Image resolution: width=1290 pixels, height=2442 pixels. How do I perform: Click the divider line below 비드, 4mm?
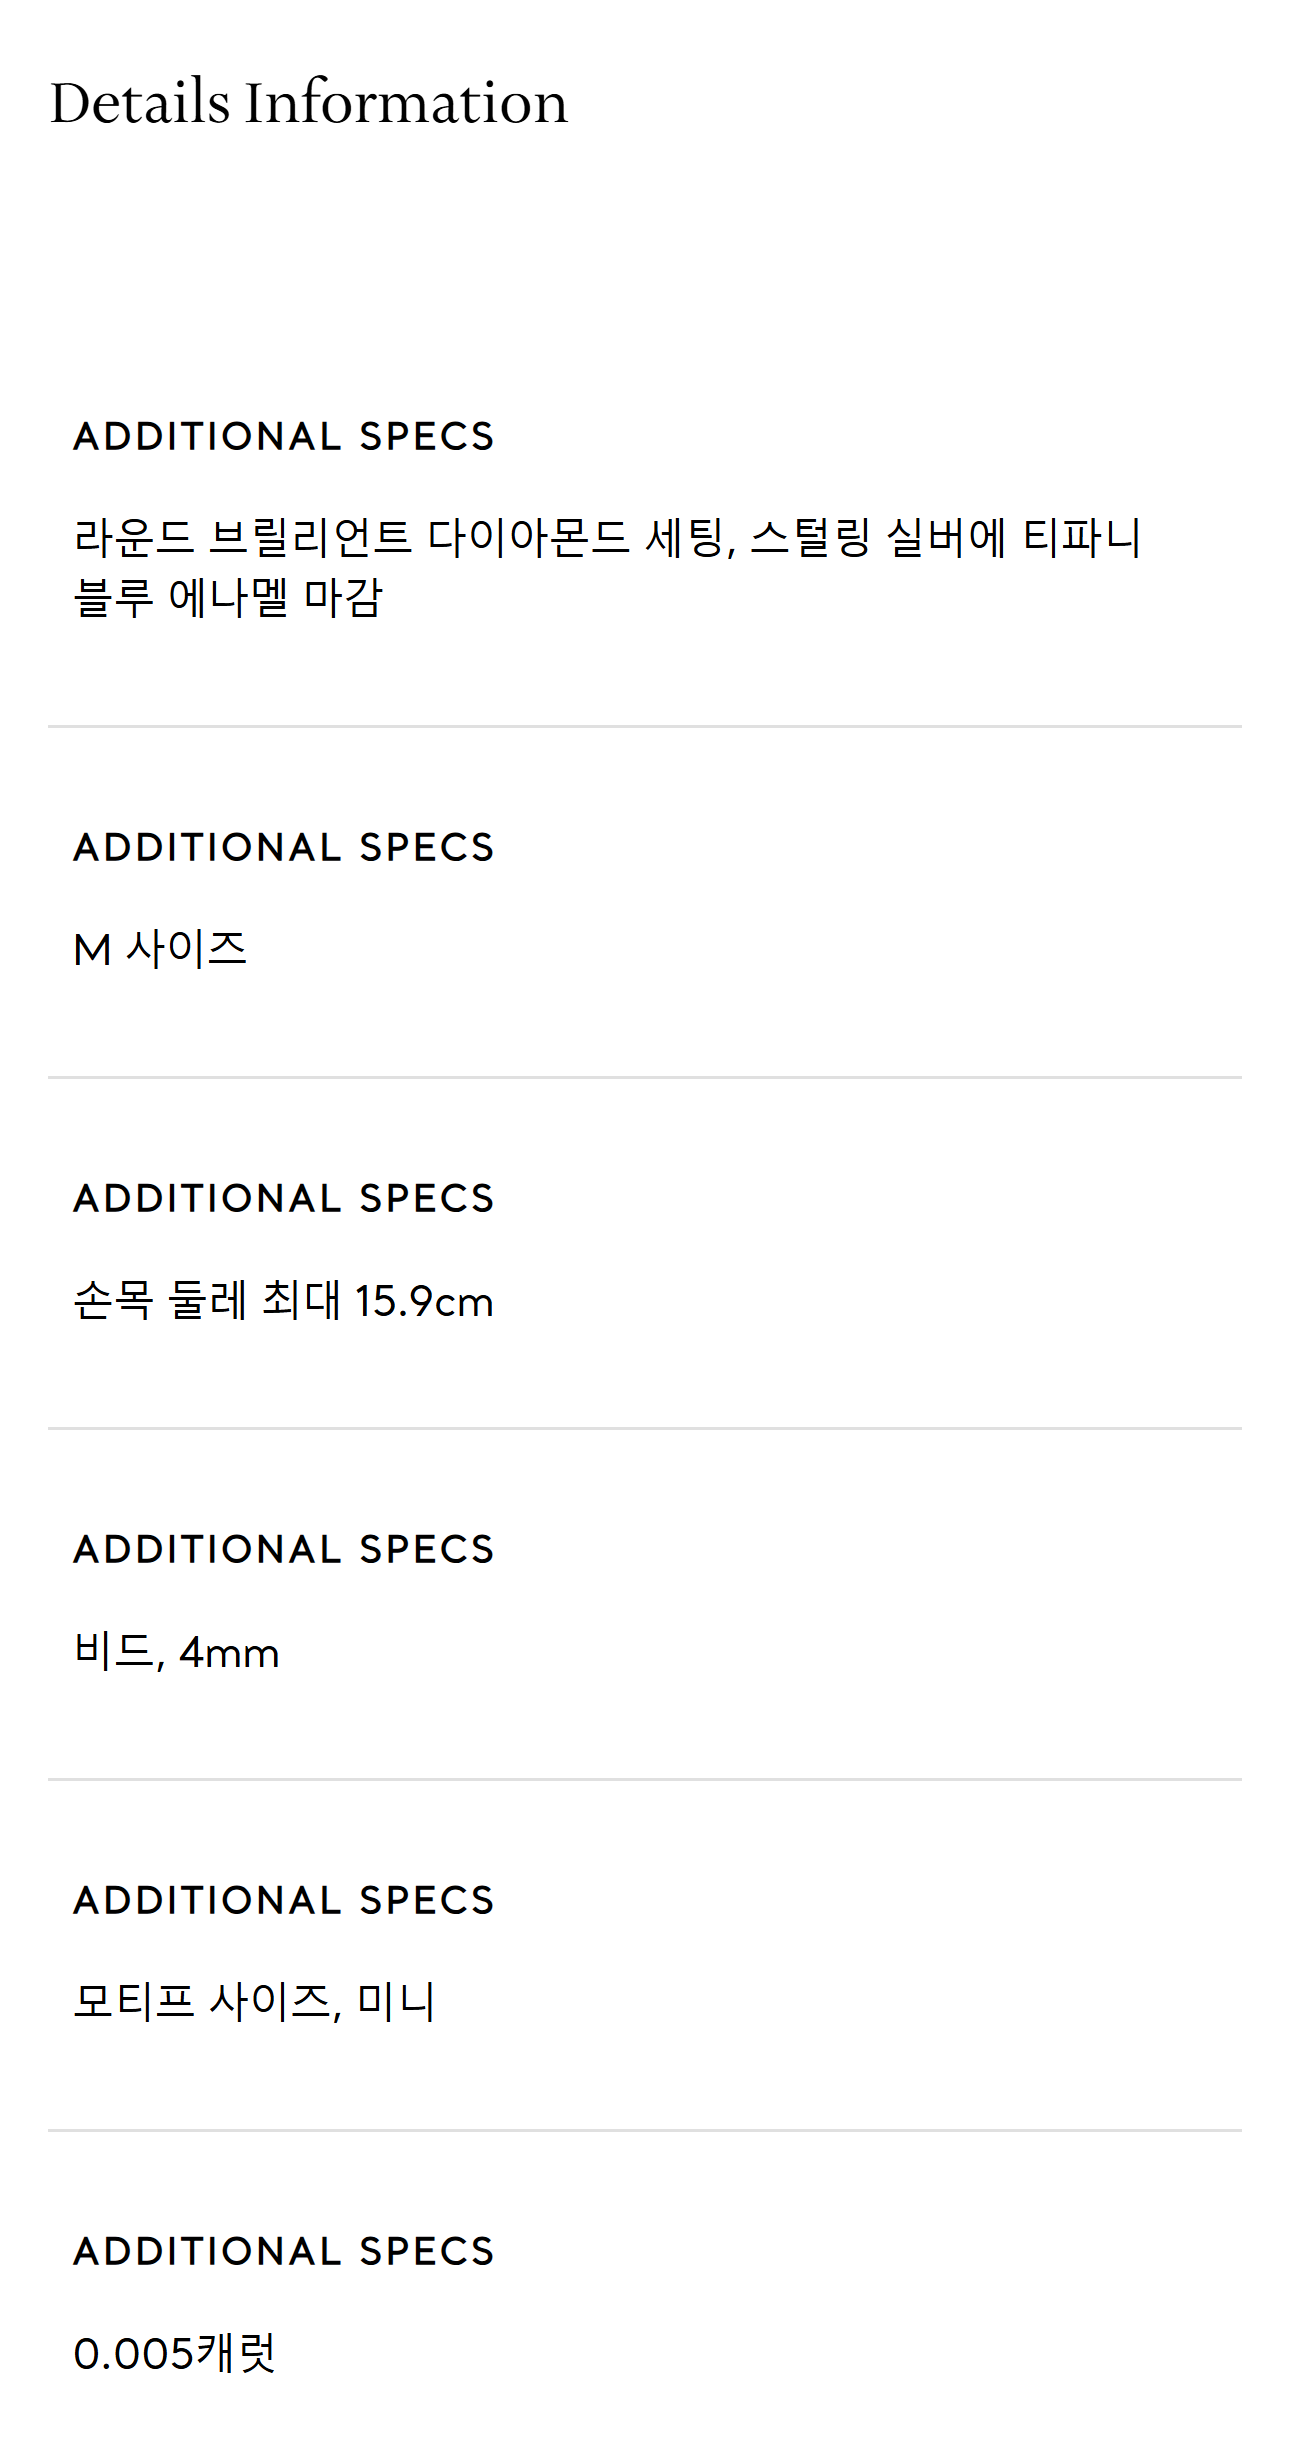[x=645, y=1780]
